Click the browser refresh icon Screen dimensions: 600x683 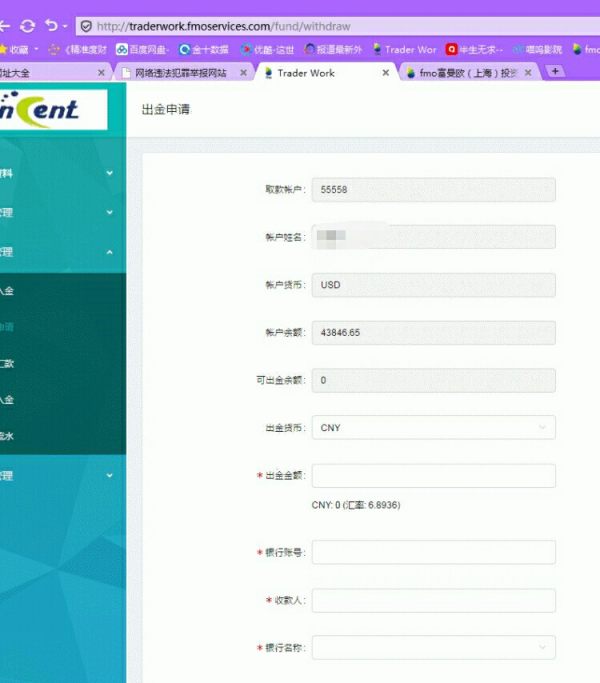[x=27, y=26]
